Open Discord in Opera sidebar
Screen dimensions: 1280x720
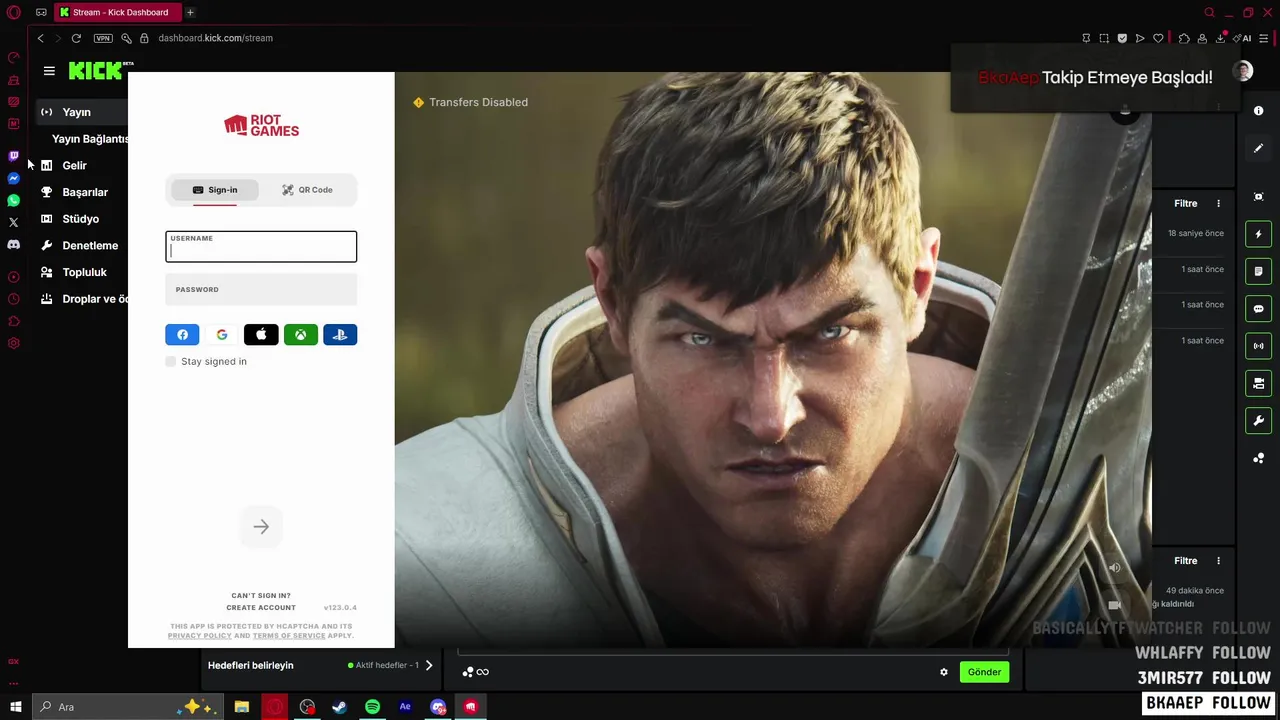[x=14, y=244]
